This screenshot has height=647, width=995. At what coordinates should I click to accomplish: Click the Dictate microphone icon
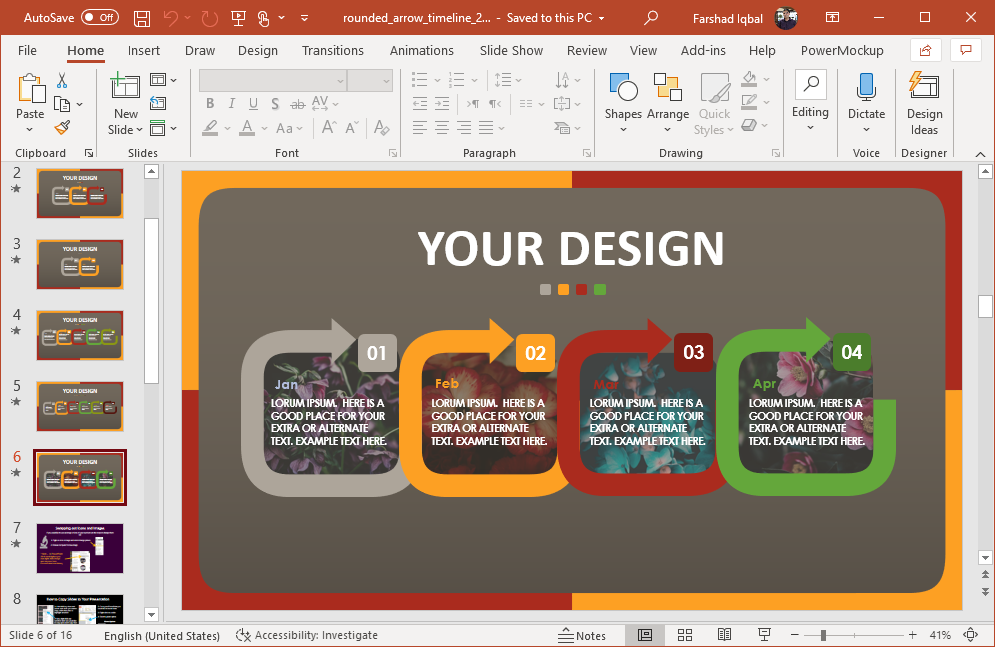coord(866,87)
